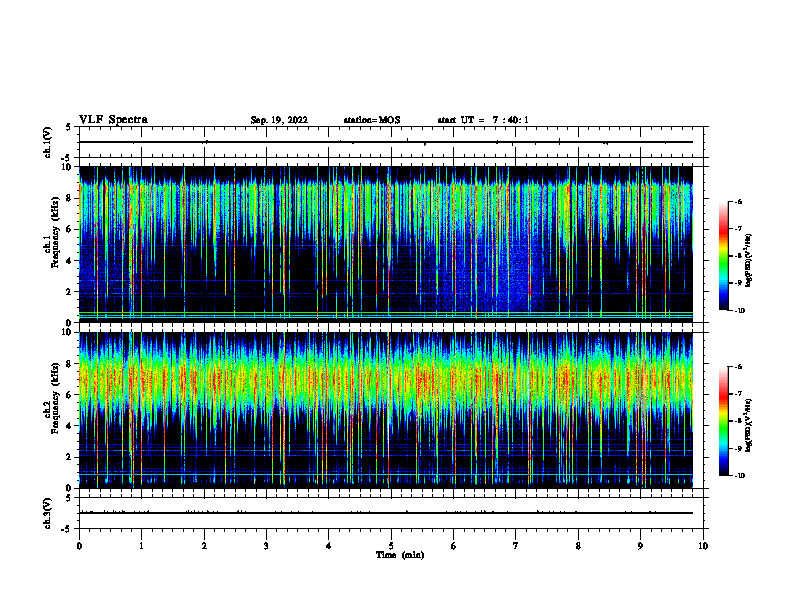Click the ch.1 voltage waveform trace

tap(386, 142)
